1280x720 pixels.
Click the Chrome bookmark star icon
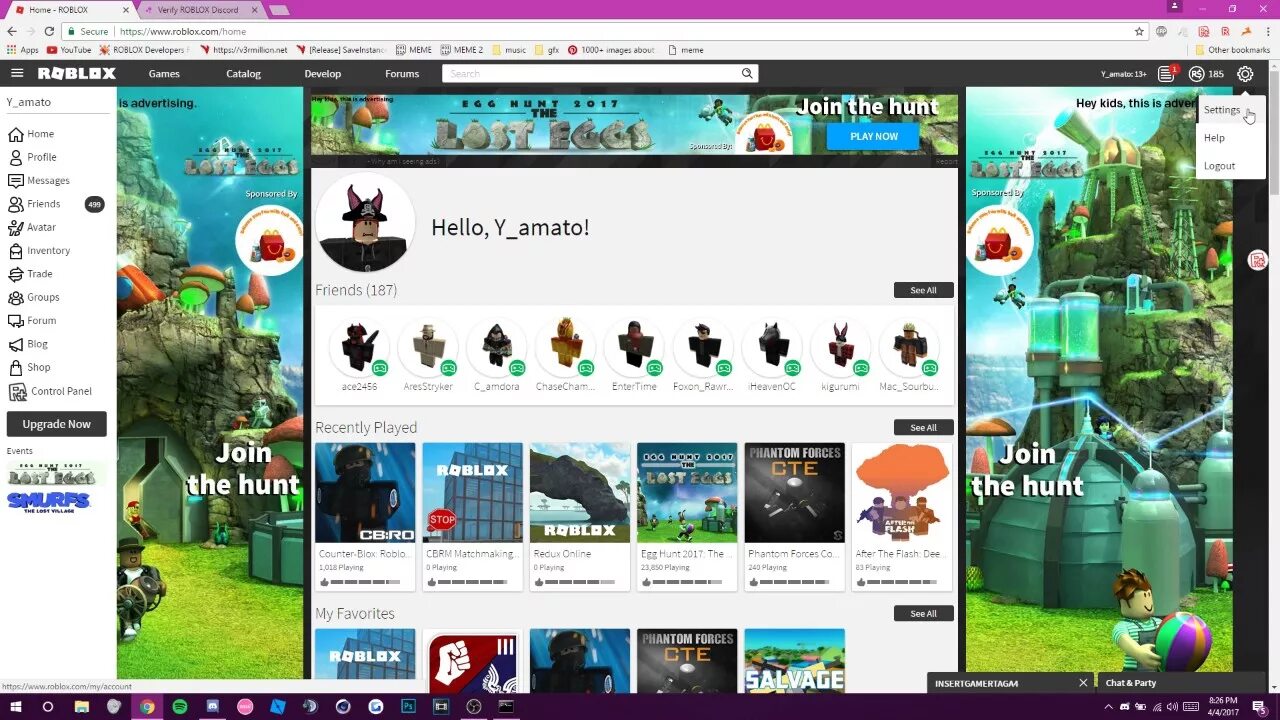pyautogui.click(x=1139, y=31)
